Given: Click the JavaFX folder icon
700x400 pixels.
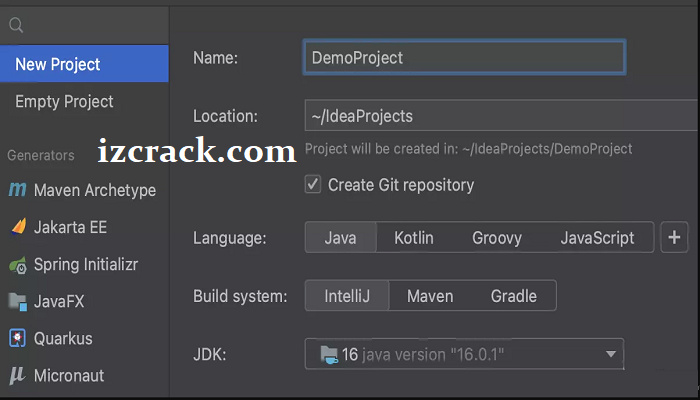Looking at the screenshot, I should pos(18,302).
